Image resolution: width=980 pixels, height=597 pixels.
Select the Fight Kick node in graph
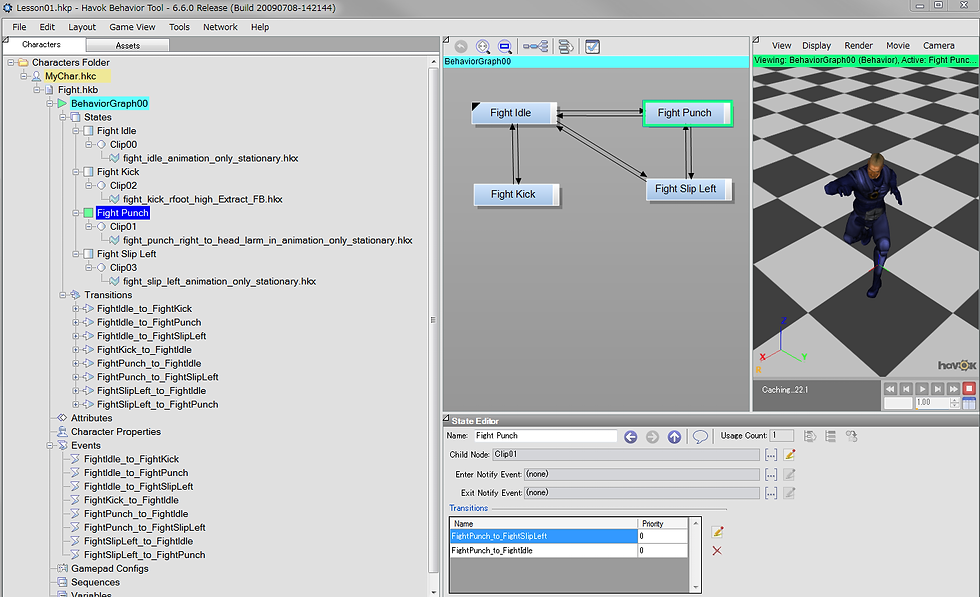pos(516,194)
